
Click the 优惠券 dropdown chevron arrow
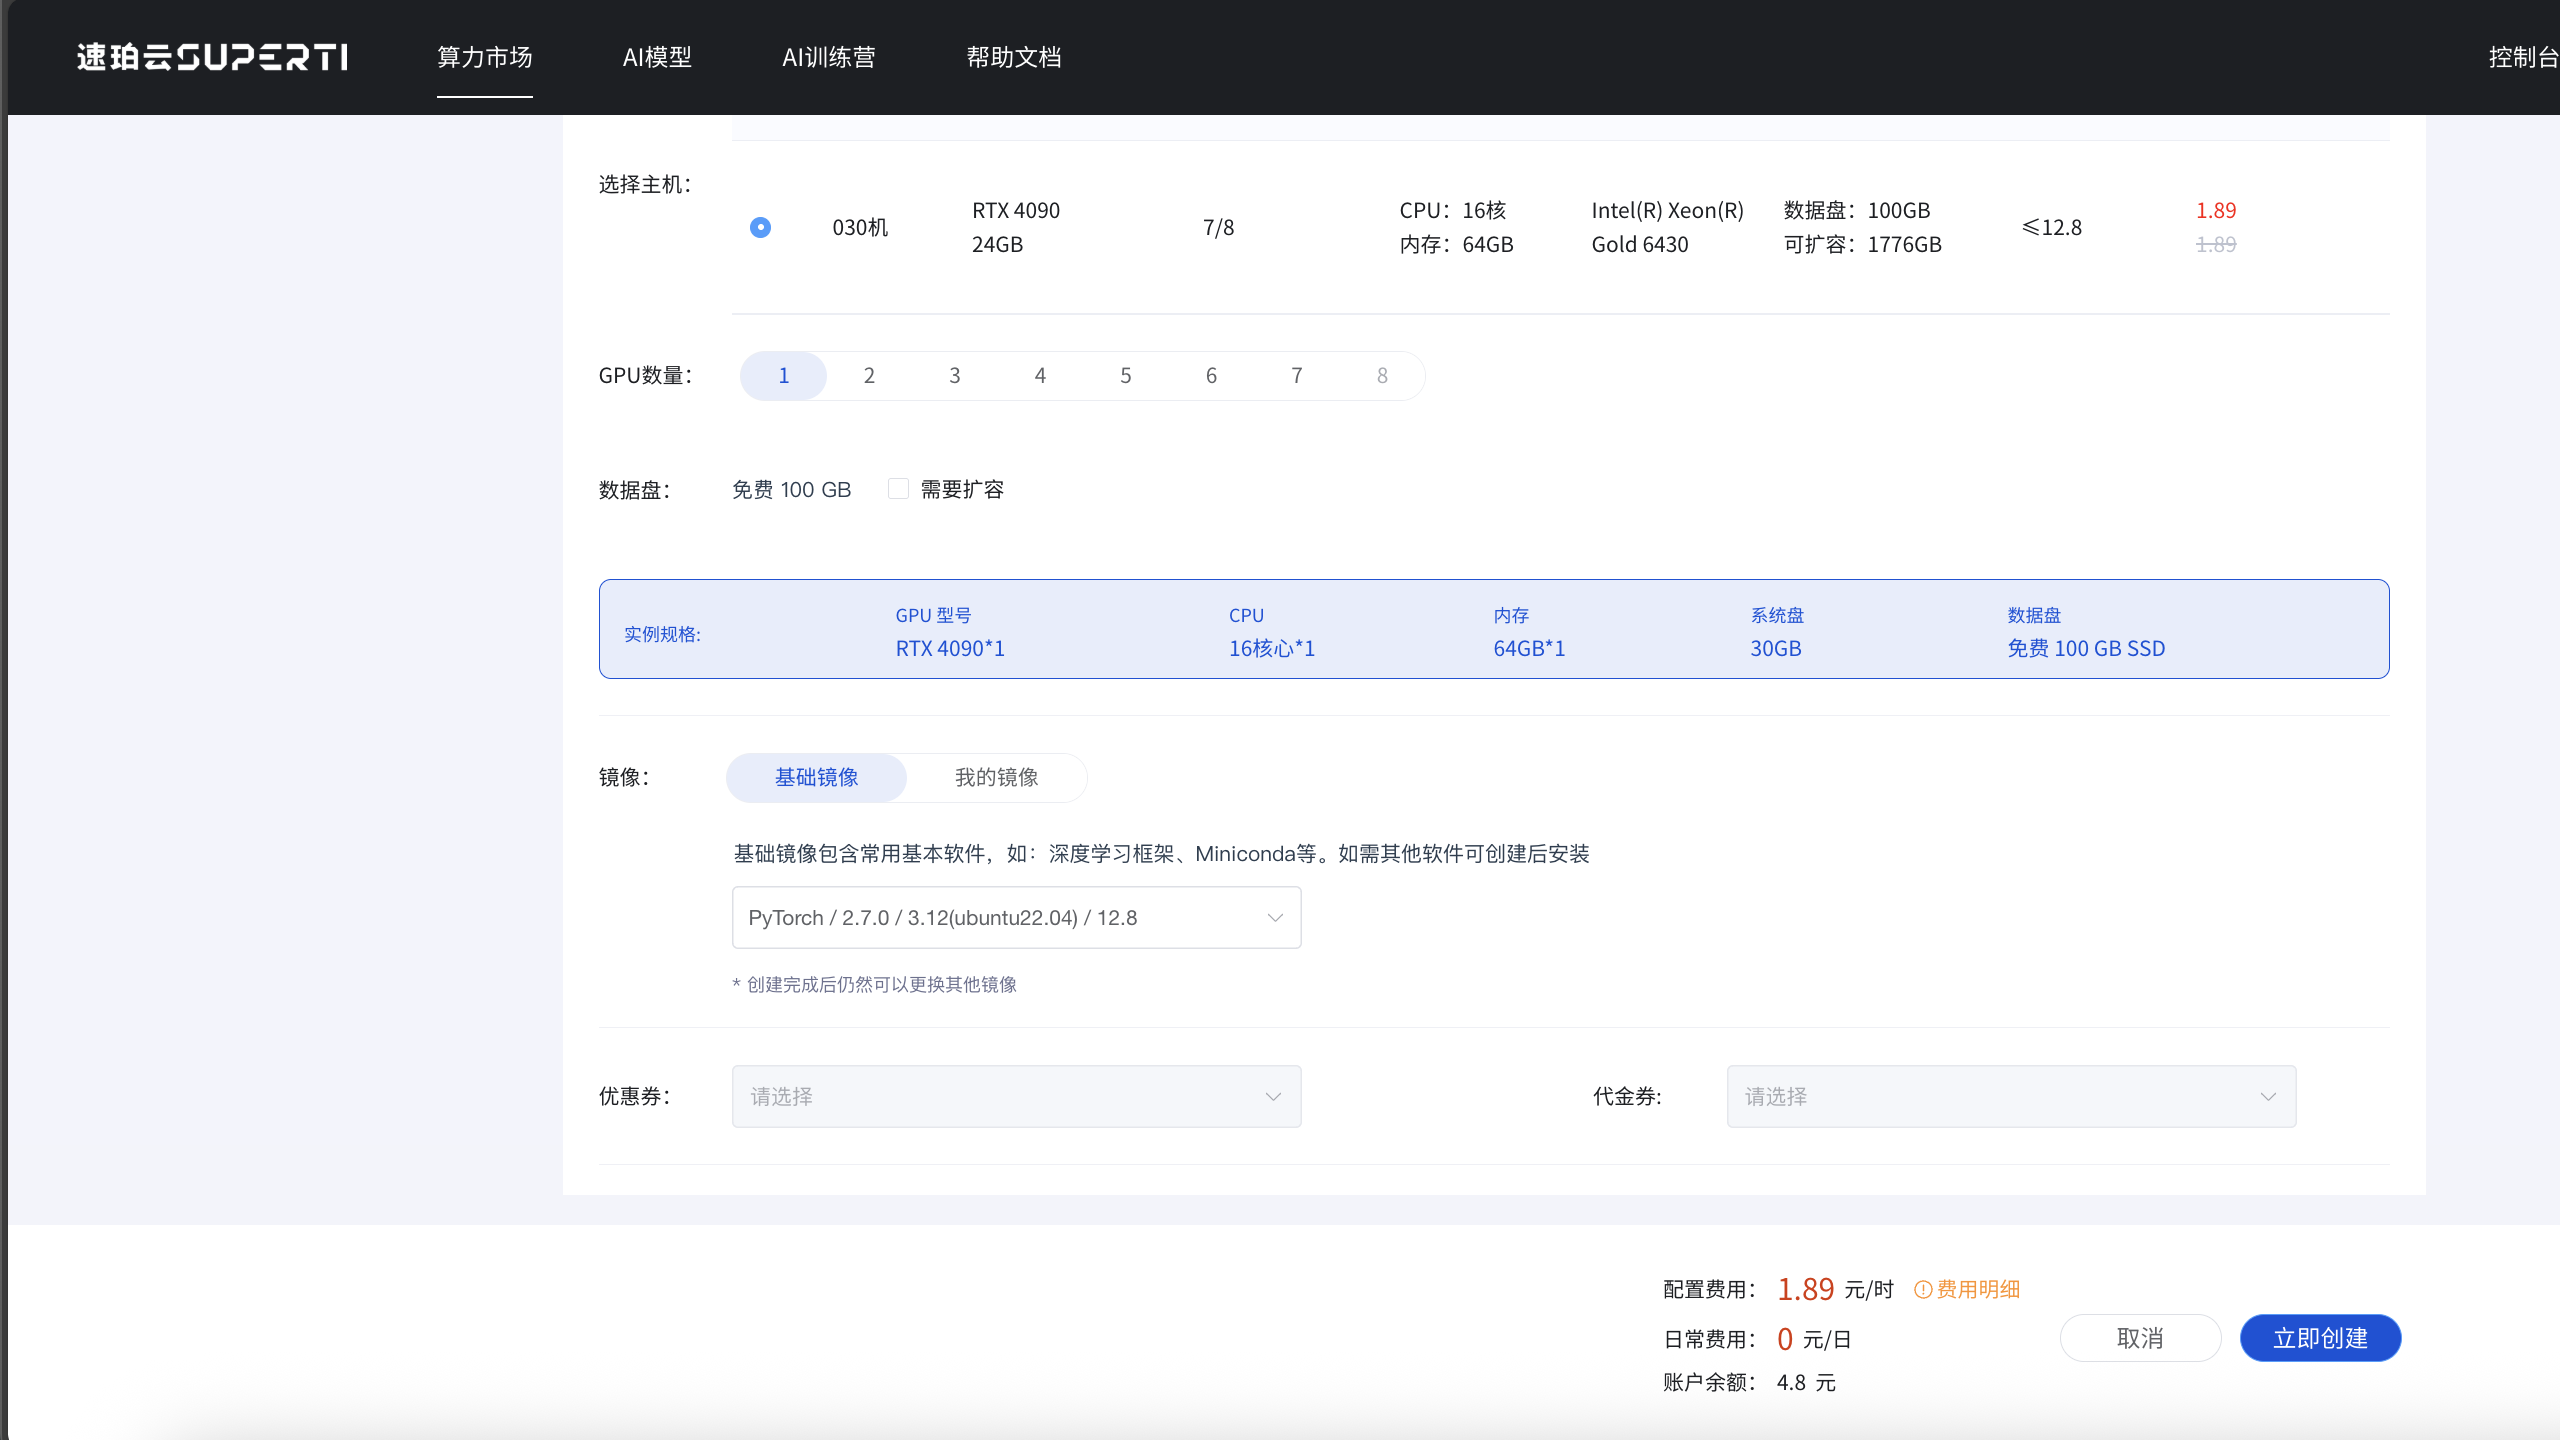(x=1273, y=1097)
